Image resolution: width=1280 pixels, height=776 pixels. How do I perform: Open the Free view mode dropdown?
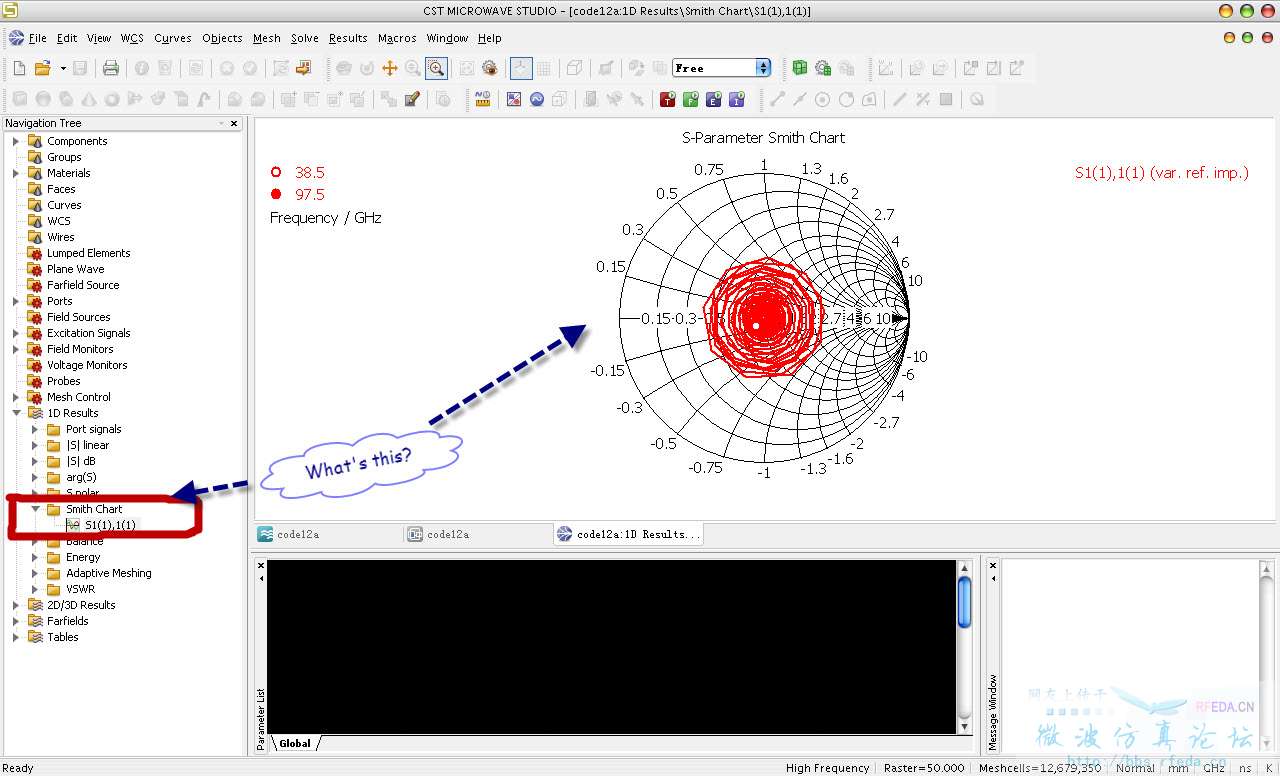tap(763, 68)
